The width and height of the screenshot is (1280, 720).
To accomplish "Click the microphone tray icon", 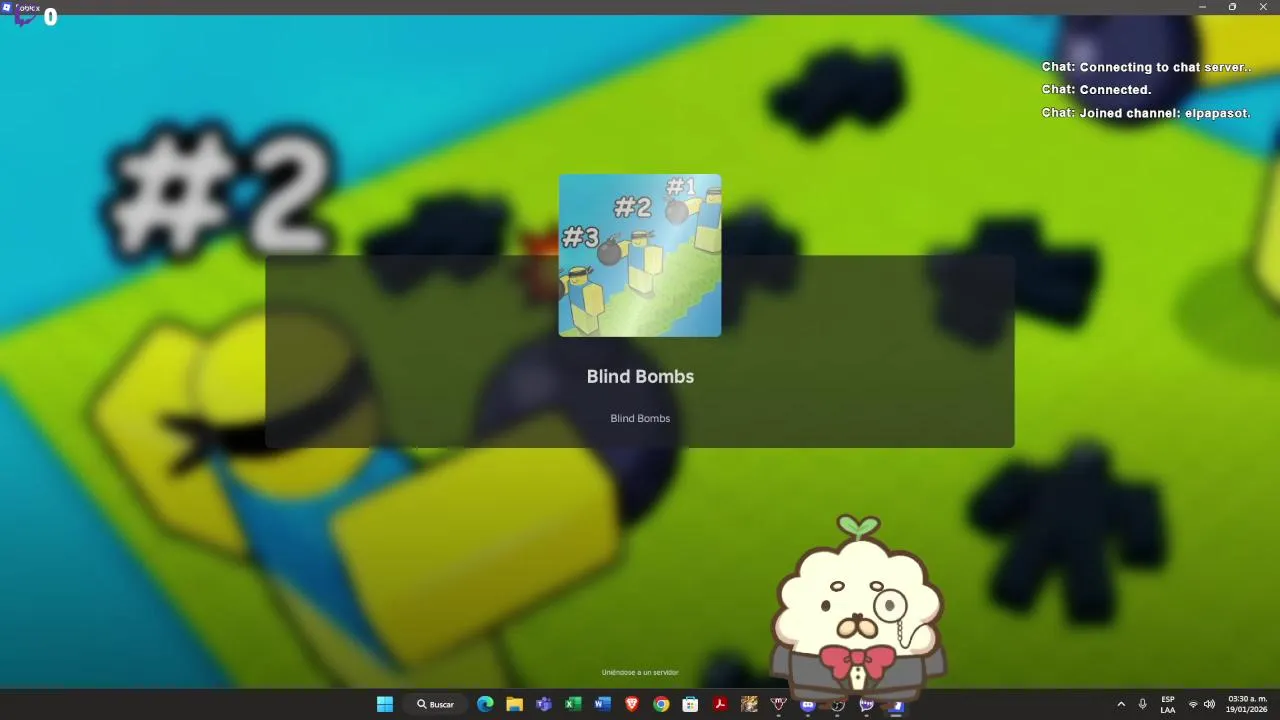I will (x=1143, y=704).
